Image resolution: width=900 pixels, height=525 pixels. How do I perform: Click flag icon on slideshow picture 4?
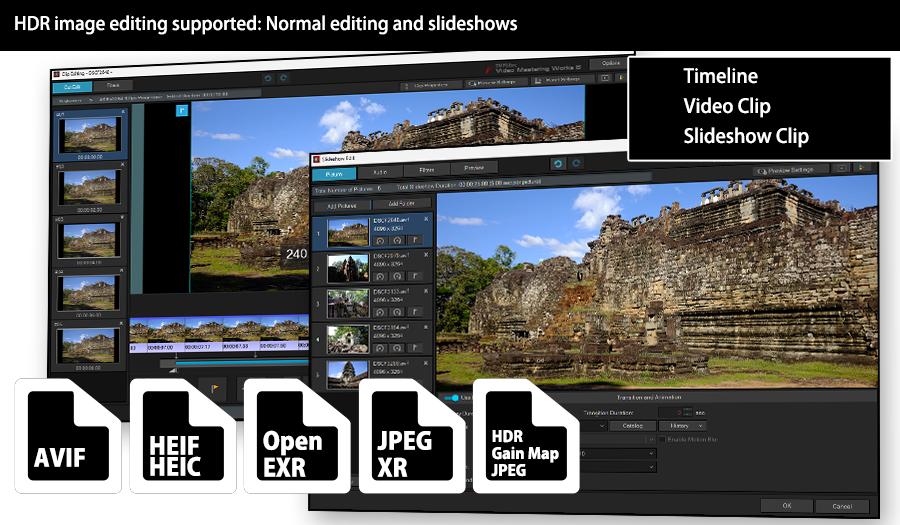coord(415,348)
